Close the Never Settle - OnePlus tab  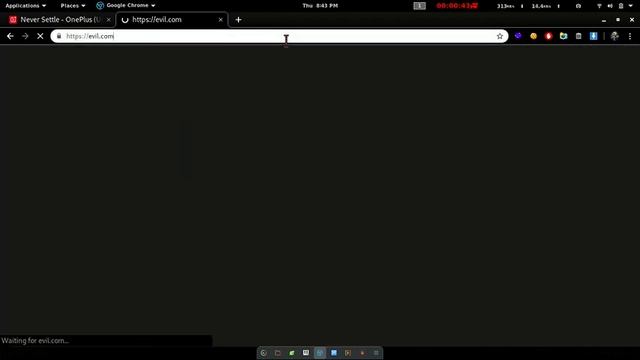pos(109,20)
